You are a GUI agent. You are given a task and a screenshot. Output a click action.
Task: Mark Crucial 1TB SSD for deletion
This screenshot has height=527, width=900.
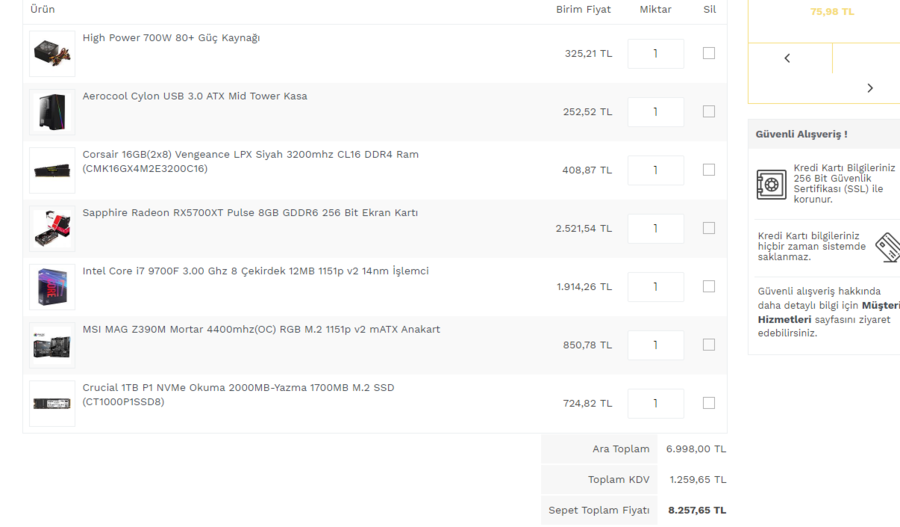[709, 403]
